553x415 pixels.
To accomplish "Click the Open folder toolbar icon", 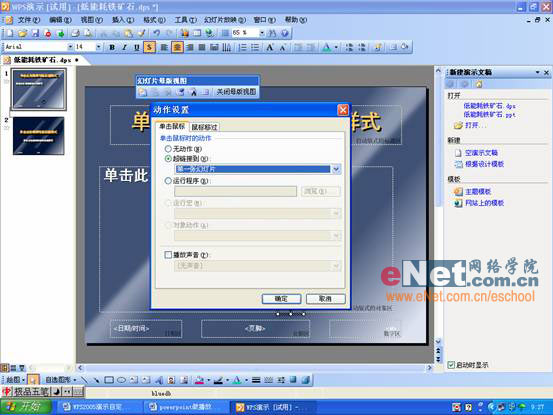I will pyautogui.click(x=23, y=33).
